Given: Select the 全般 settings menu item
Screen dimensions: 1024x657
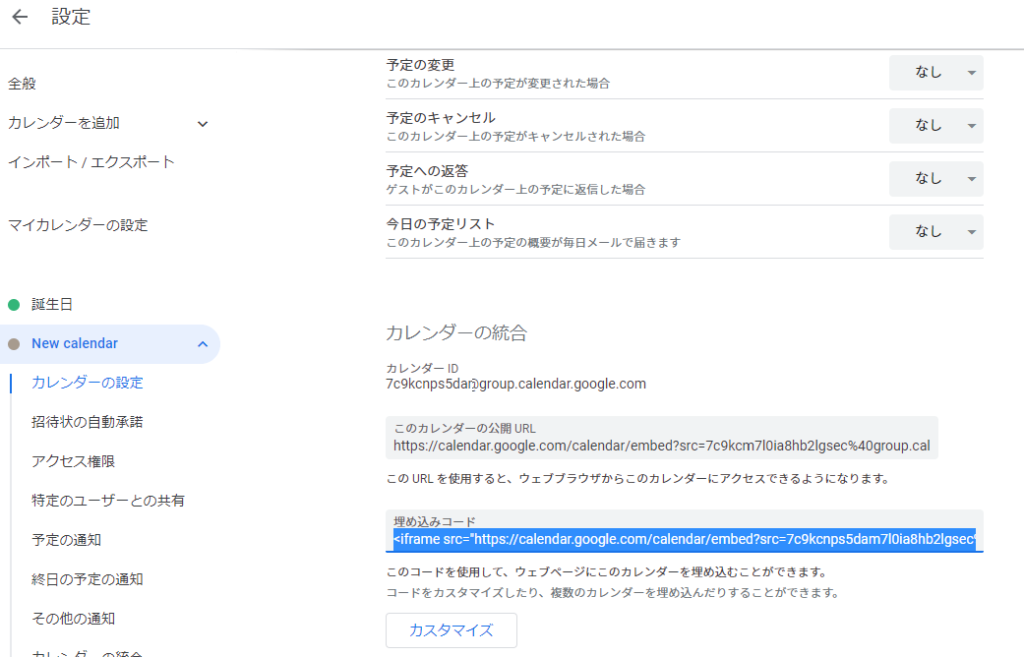Looking at the screenshot, I should click(22, 84).
